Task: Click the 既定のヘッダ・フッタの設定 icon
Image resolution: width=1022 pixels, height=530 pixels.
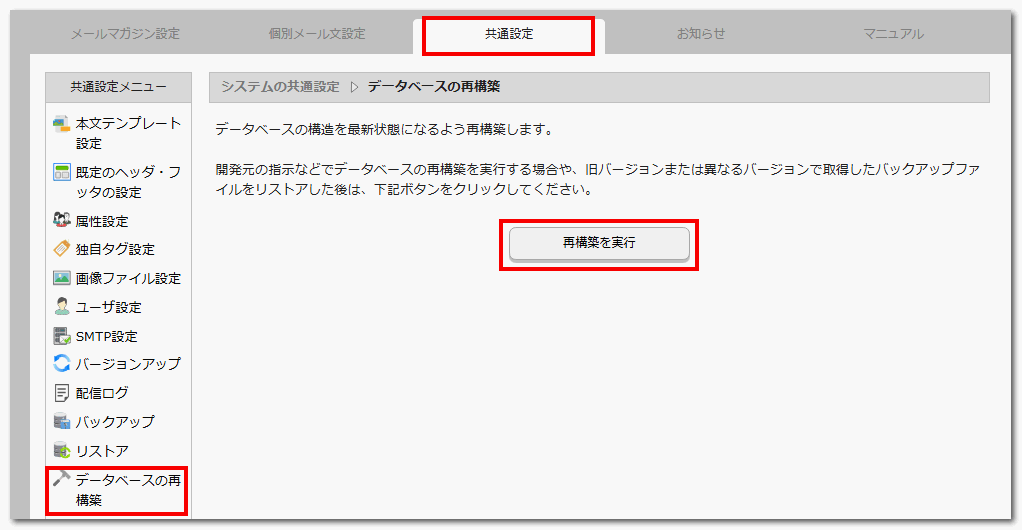Action: [x=61, y=172]
